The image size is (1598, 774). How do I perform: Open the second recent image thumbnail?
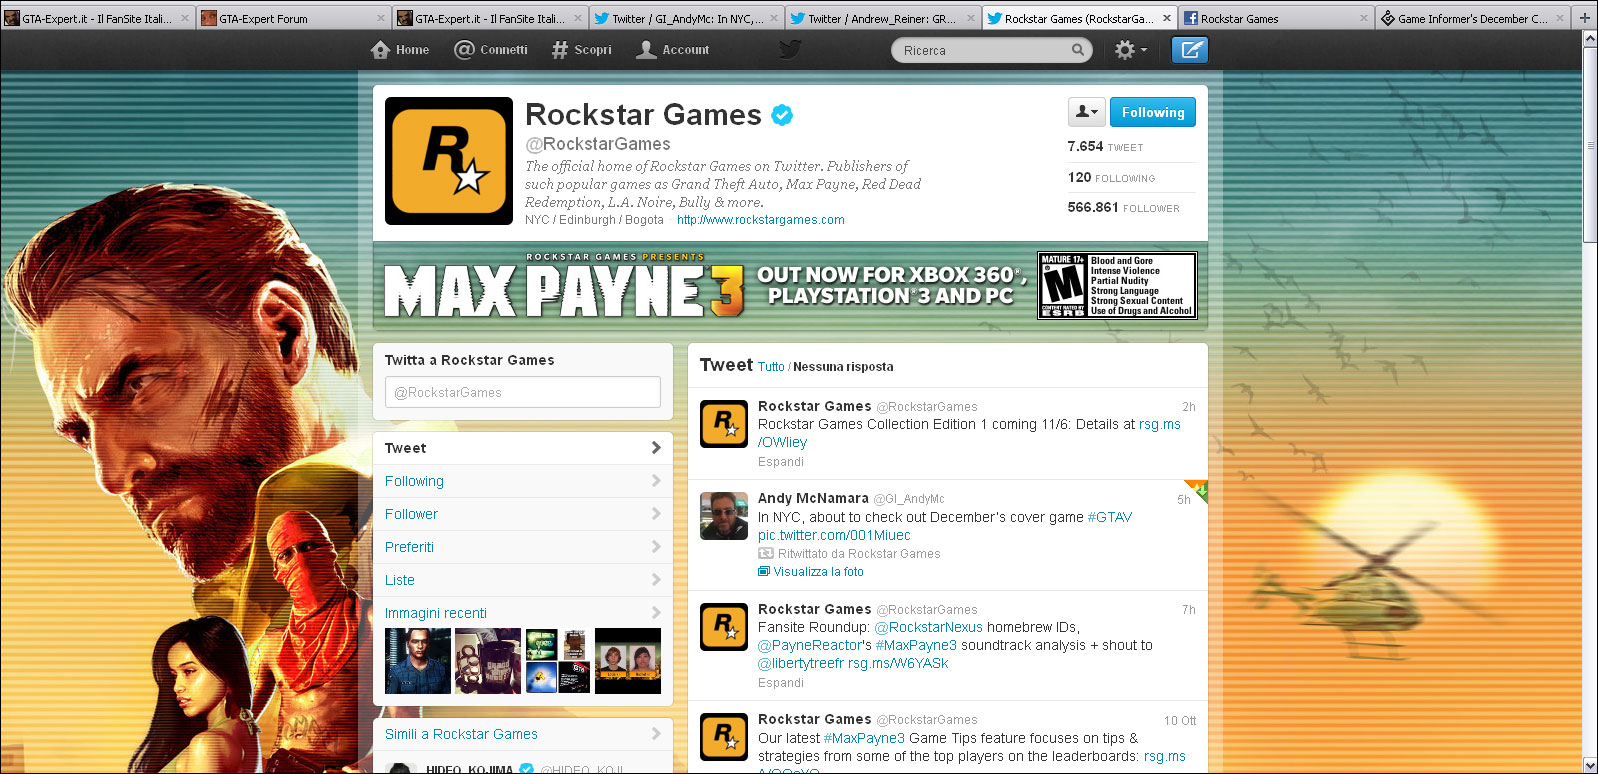[x=488, y=661]
